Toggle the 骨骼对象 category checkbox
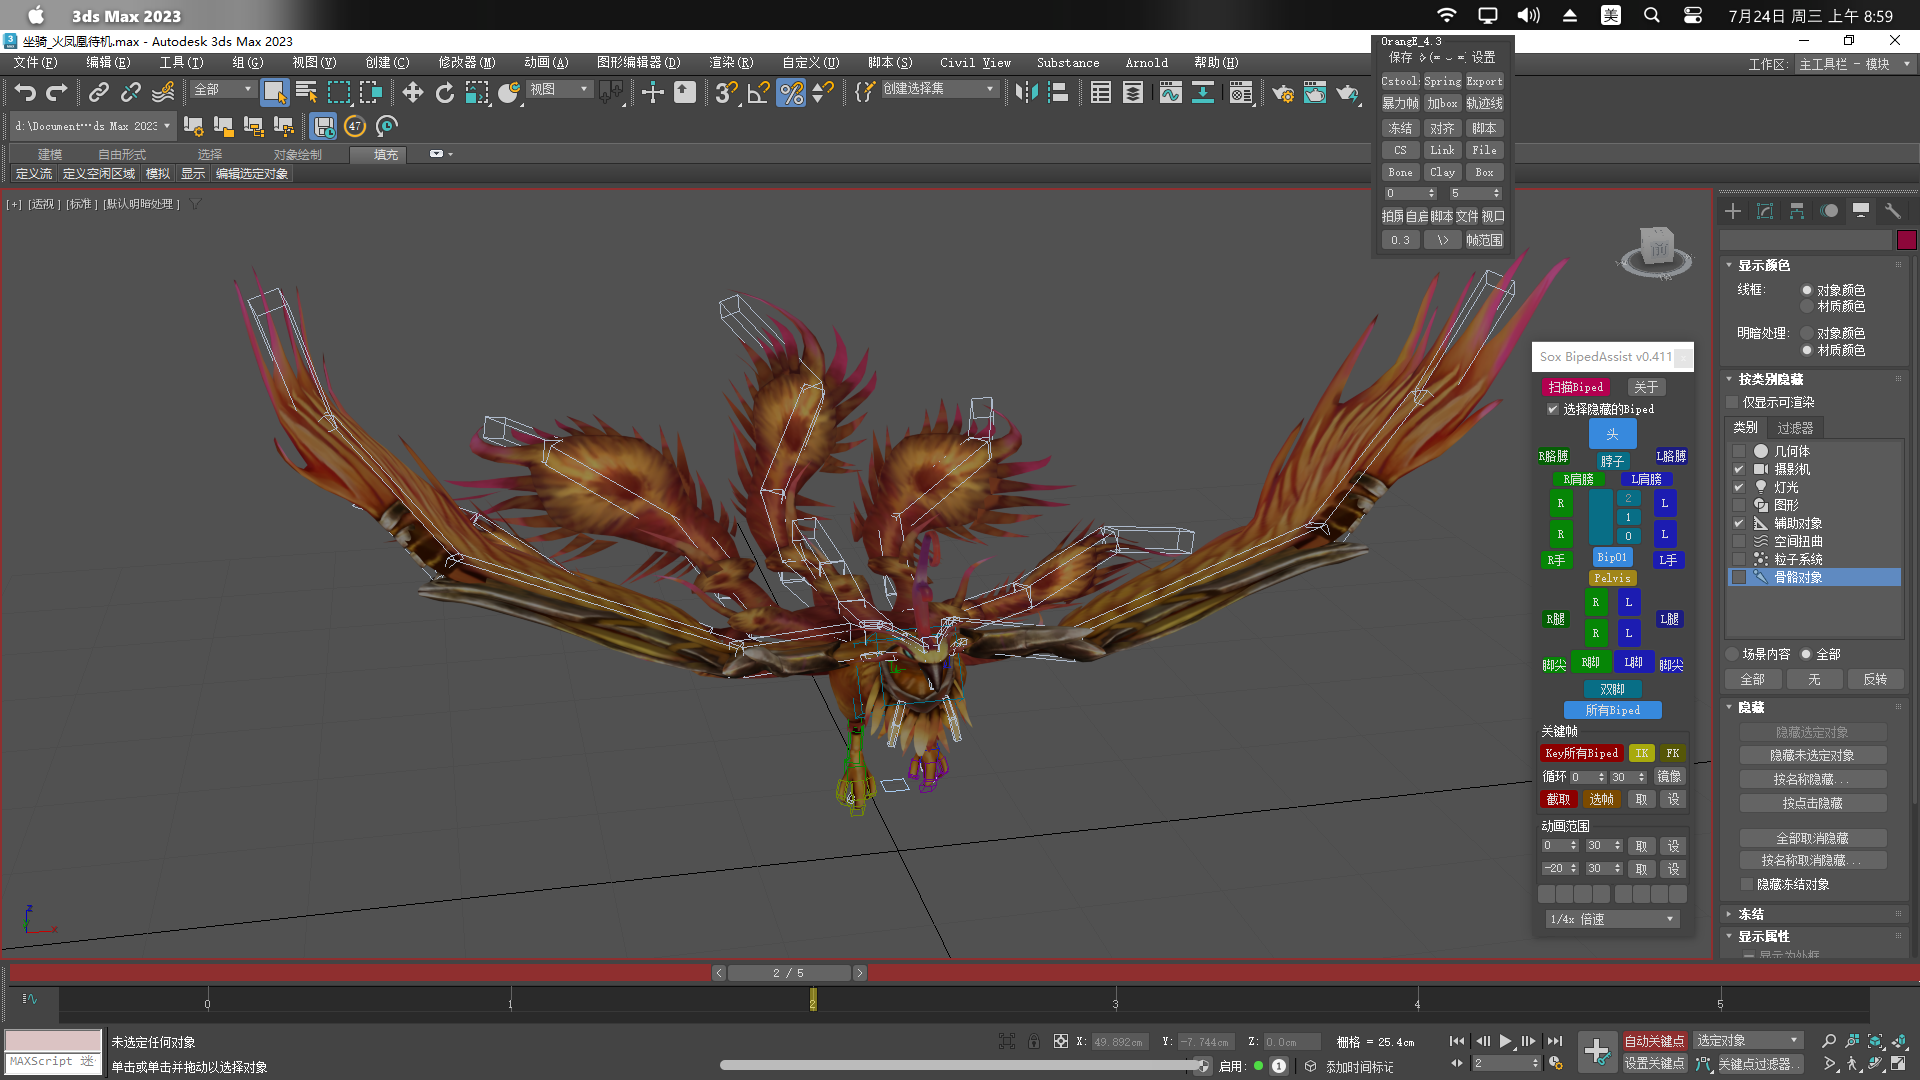Screen dimensions: 1920x1080 coord(1739,577)
